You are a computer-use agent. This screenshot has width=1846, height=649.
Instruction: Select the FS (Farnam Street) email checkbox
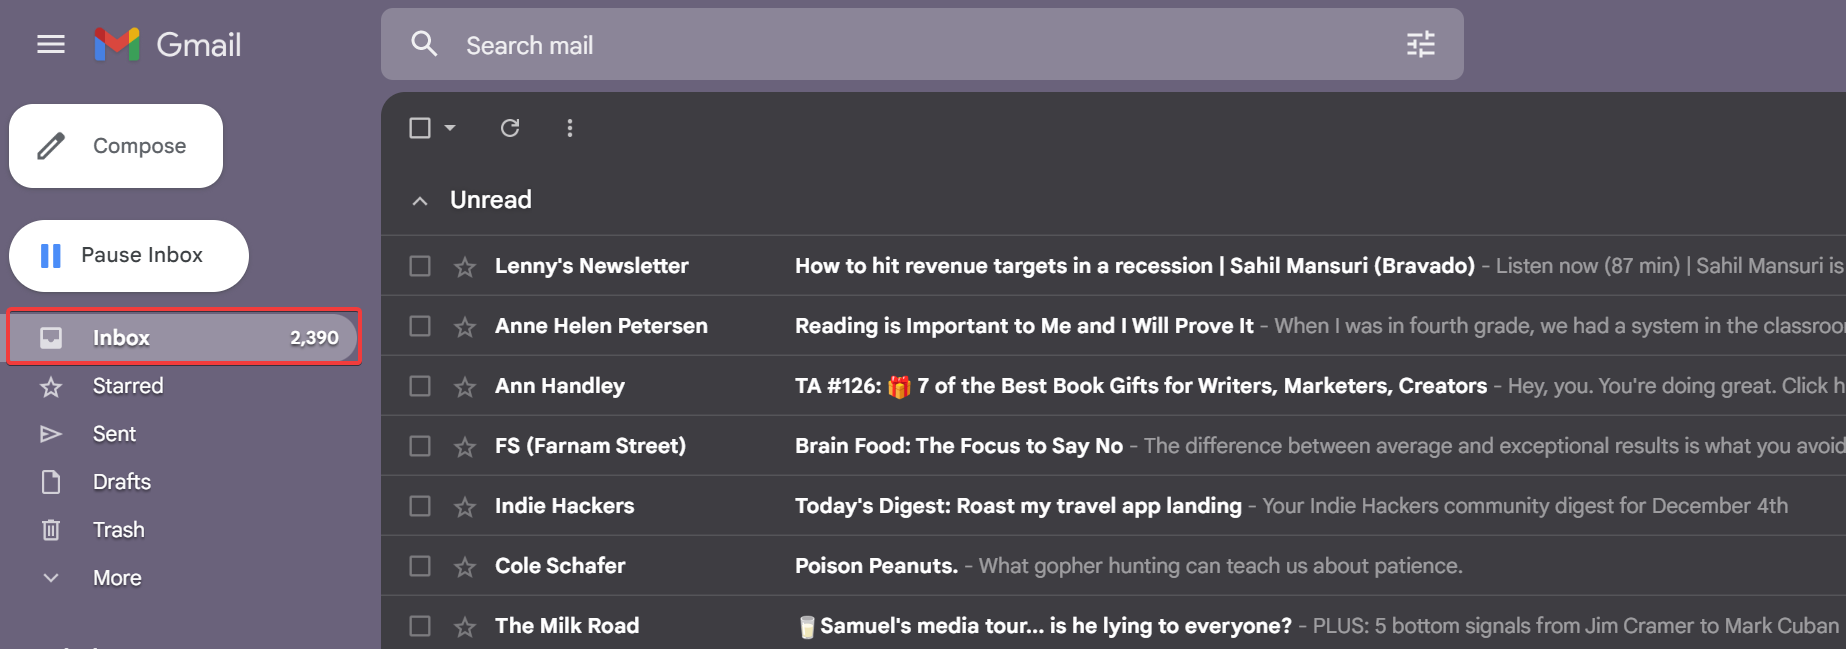click(420, 446)
